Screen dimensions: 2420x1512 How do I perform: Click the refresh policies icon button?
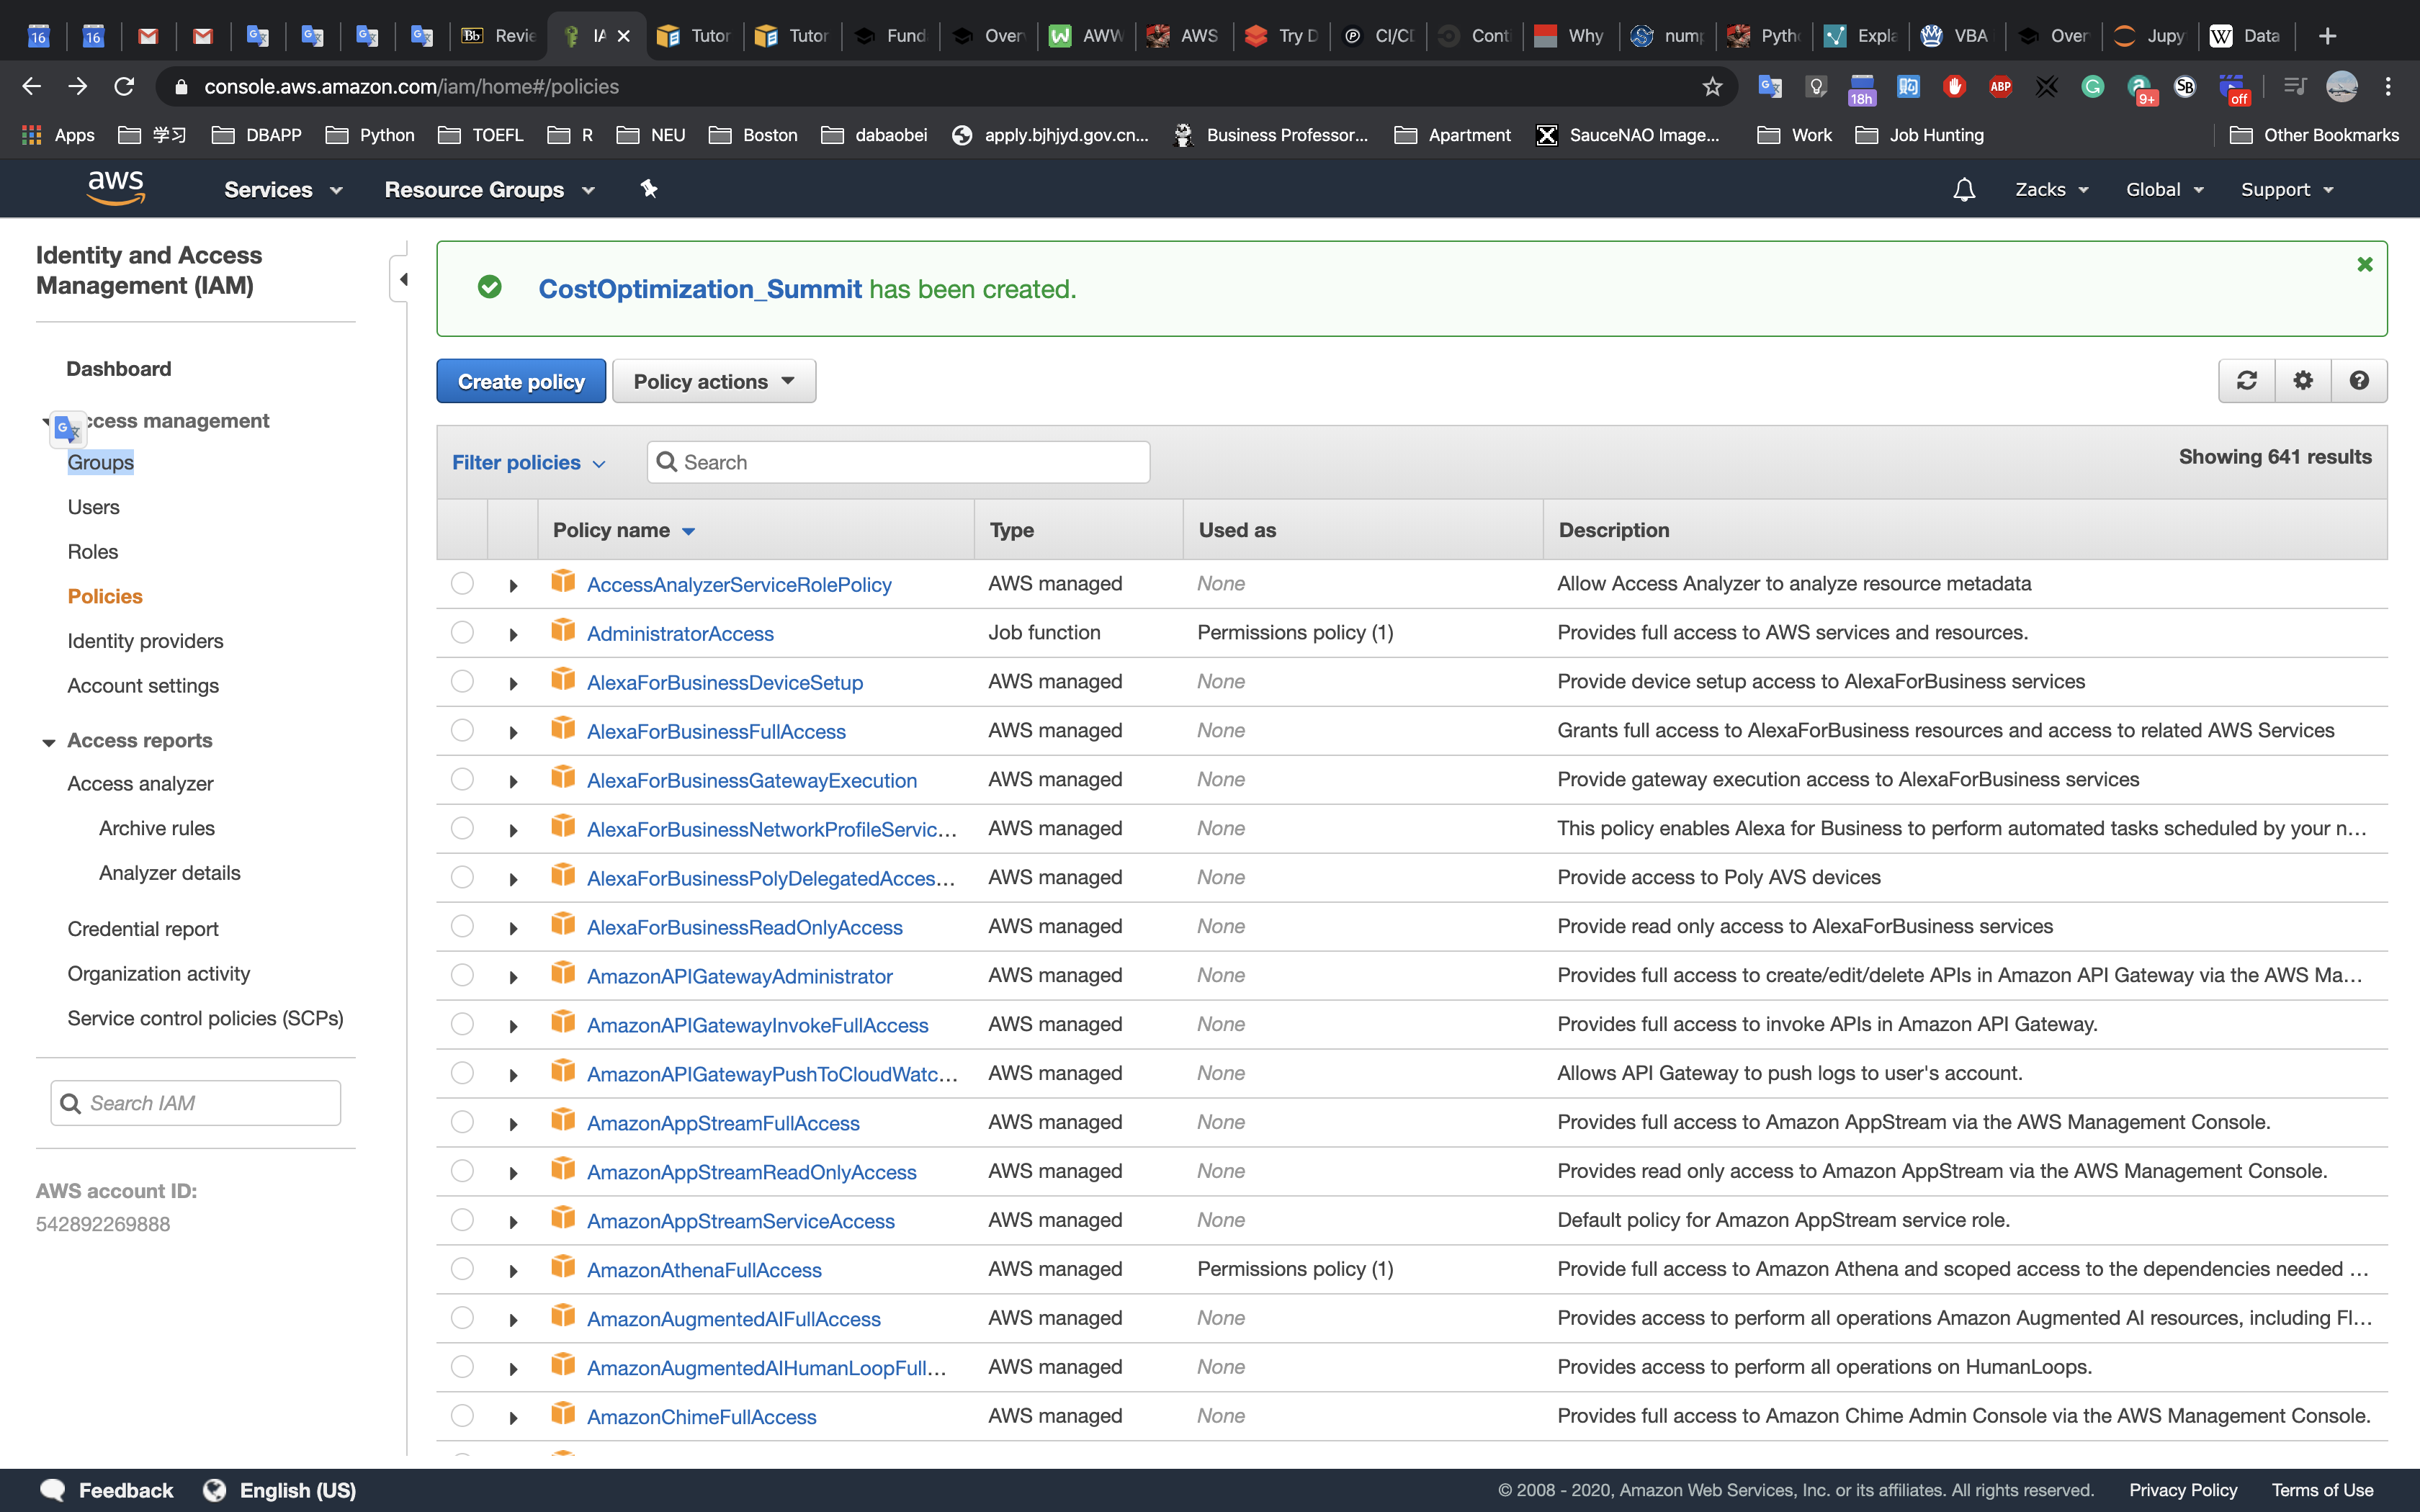coord(2246,381)
